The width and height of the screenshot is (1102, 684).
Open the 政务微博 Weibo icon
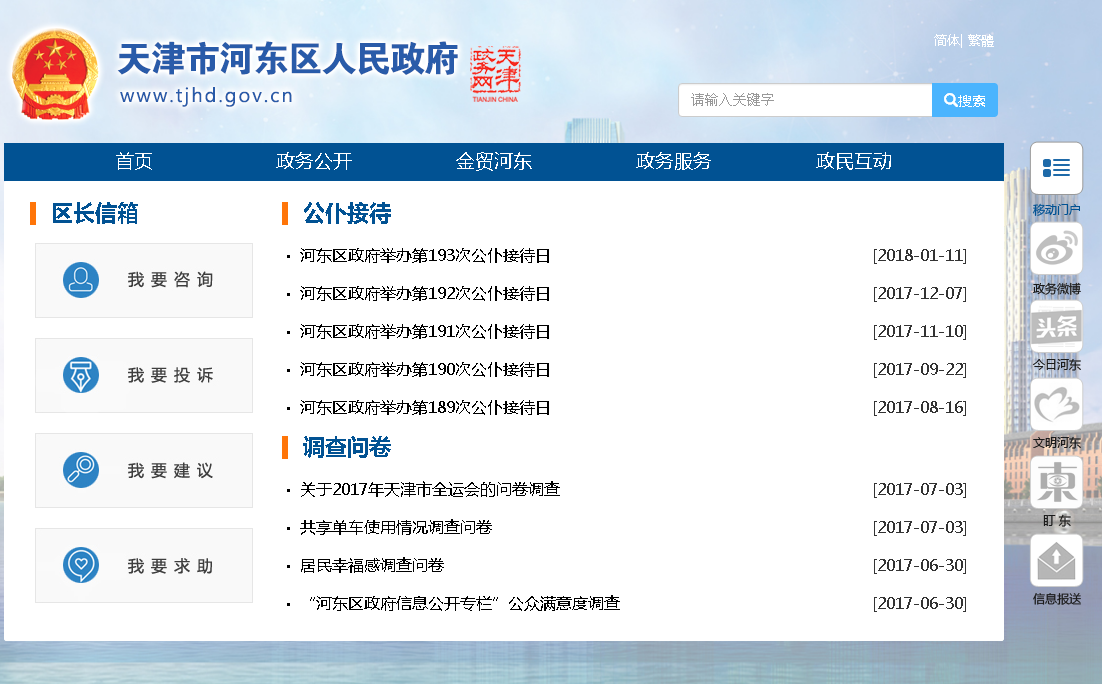[x=1056, y=248]
